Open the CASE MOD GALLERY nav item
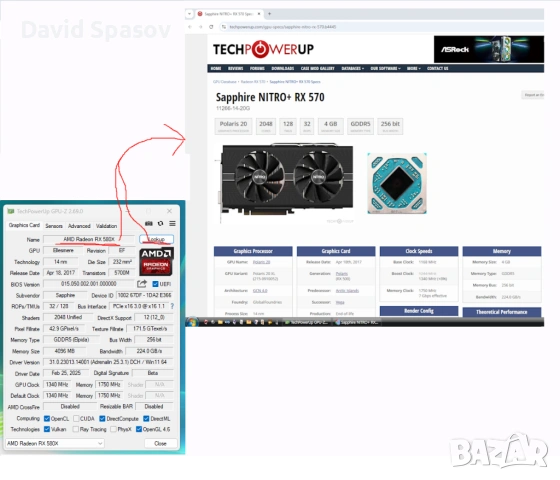The image size is (560, 480). [318, 68]
